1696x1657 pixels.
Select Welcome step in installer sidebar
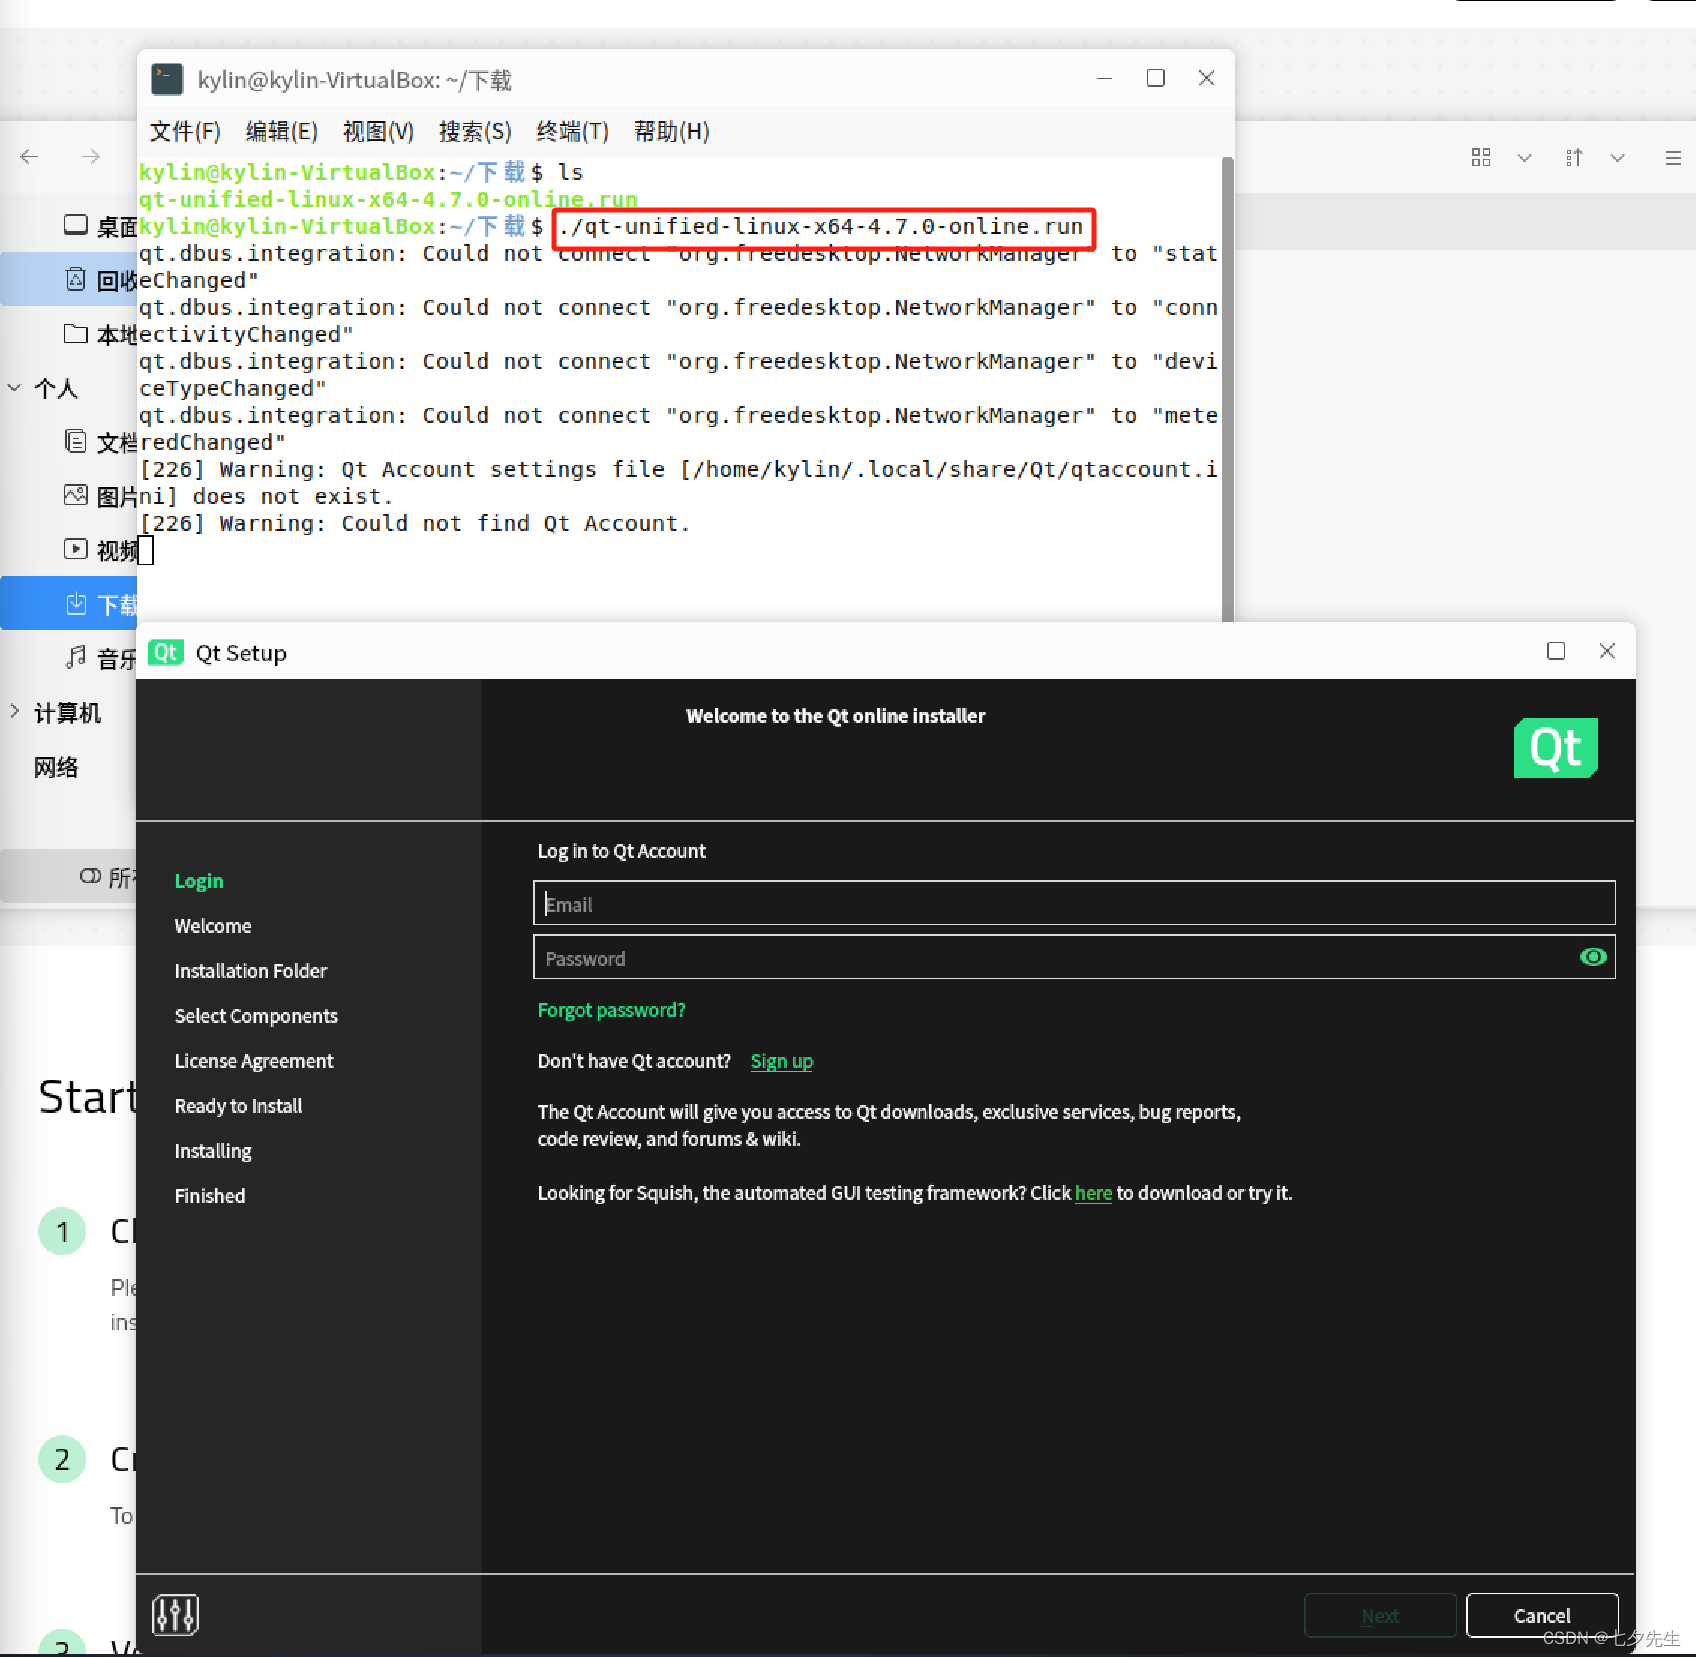pyautogui.click(x=213, y=926)
